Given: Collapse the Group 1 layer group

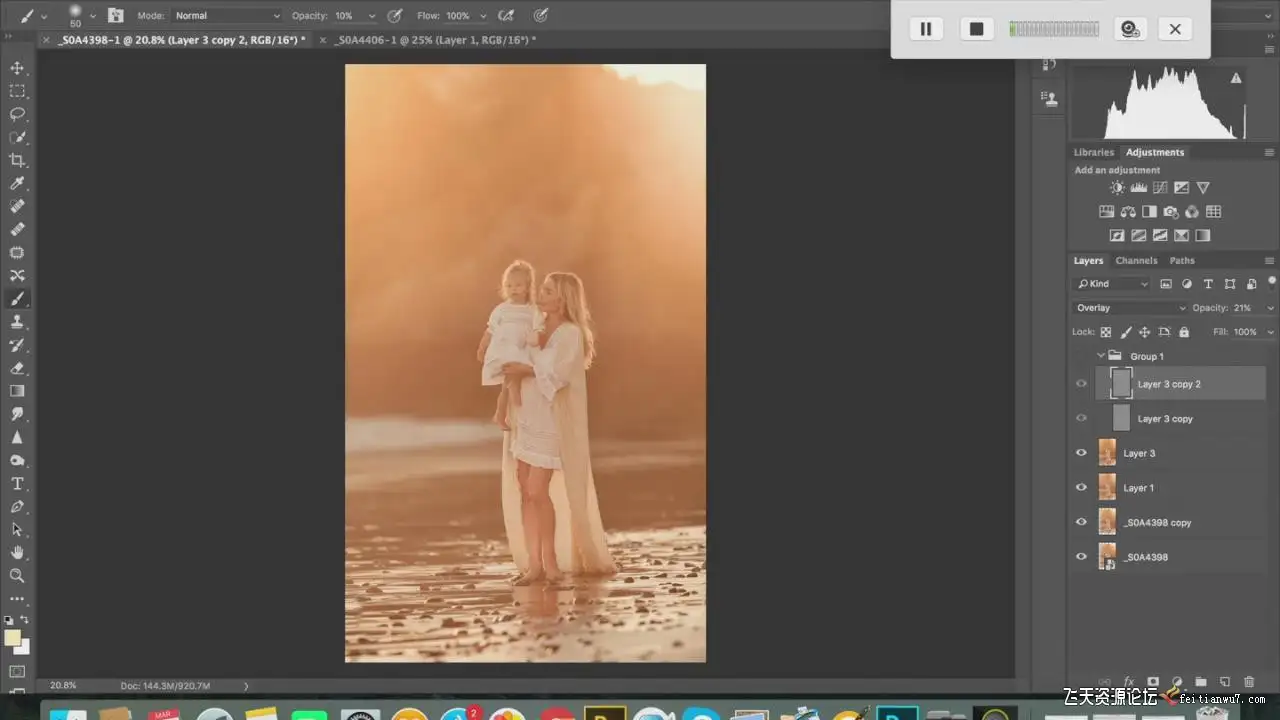Looking at the screenshot, I should (x=1101, y=356).
